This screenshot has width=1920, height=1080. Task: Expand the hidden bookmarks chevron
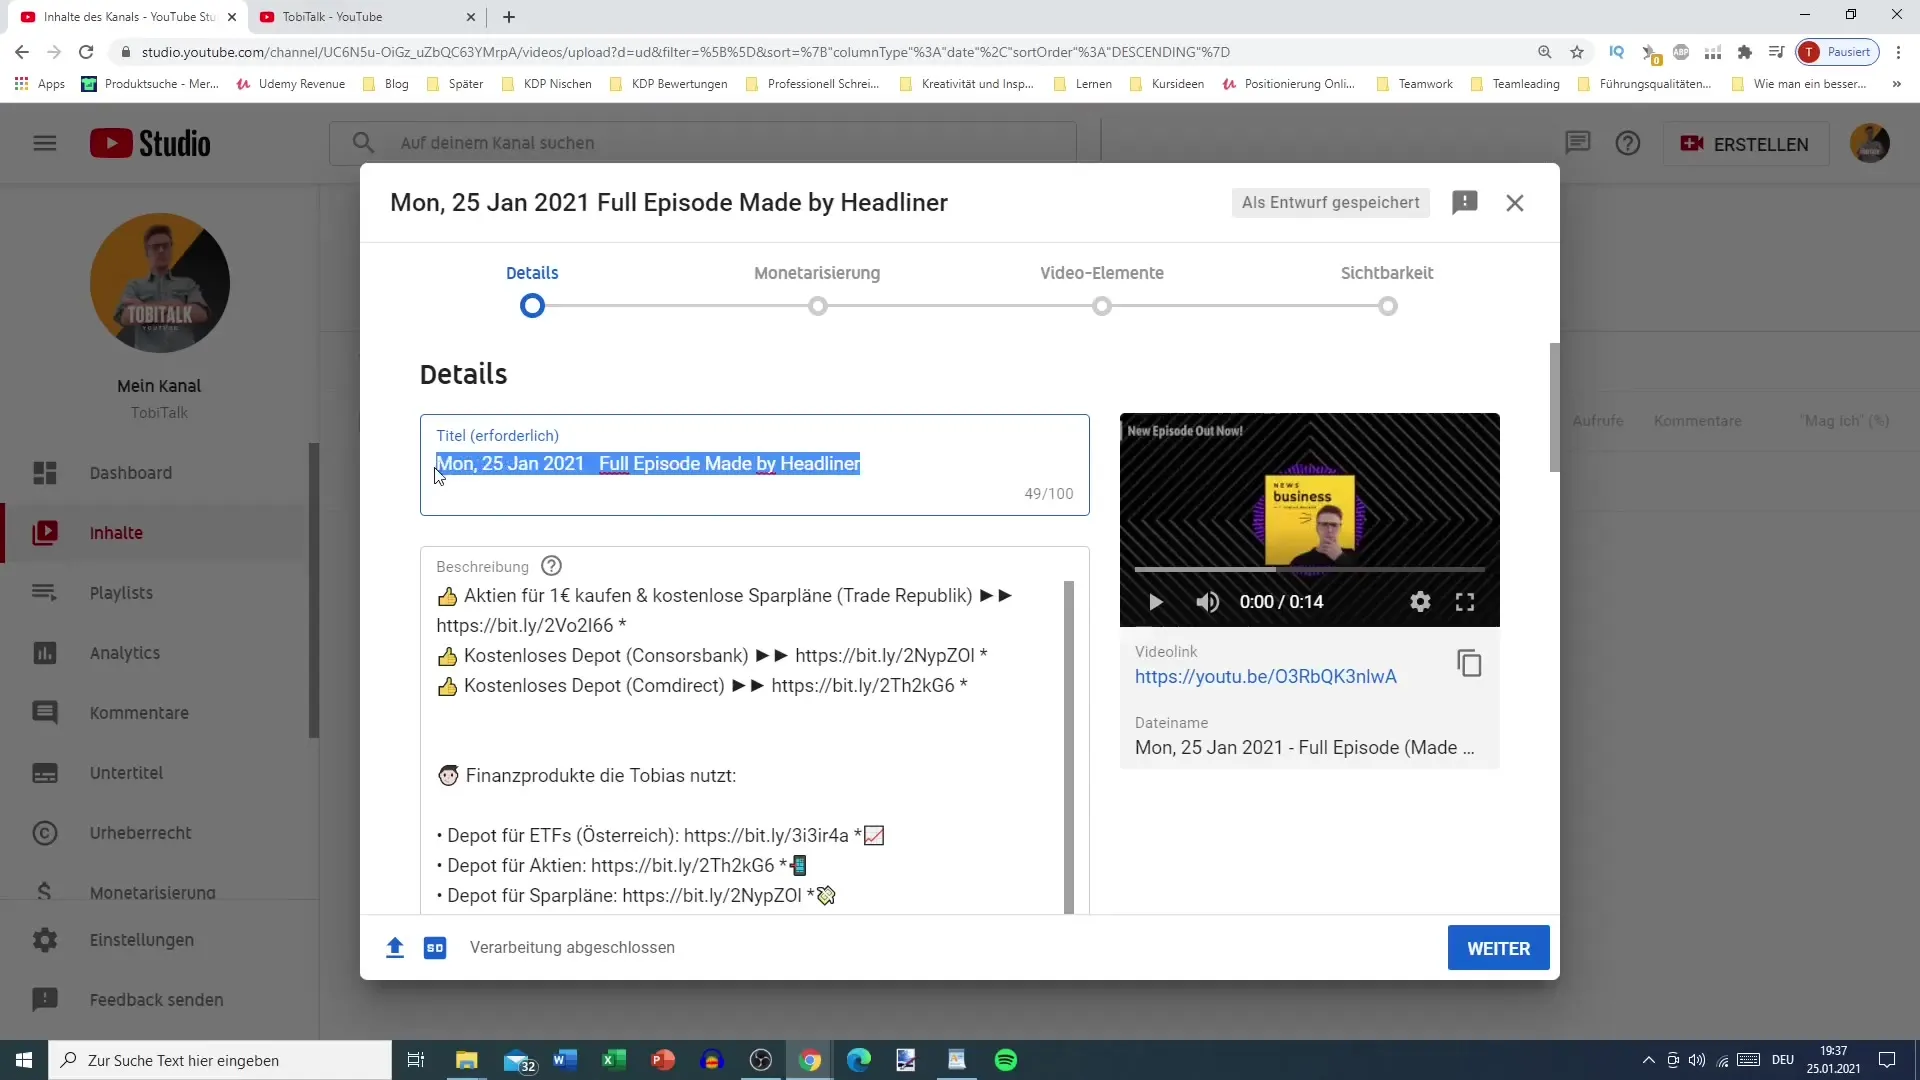tap(1896, 84)
